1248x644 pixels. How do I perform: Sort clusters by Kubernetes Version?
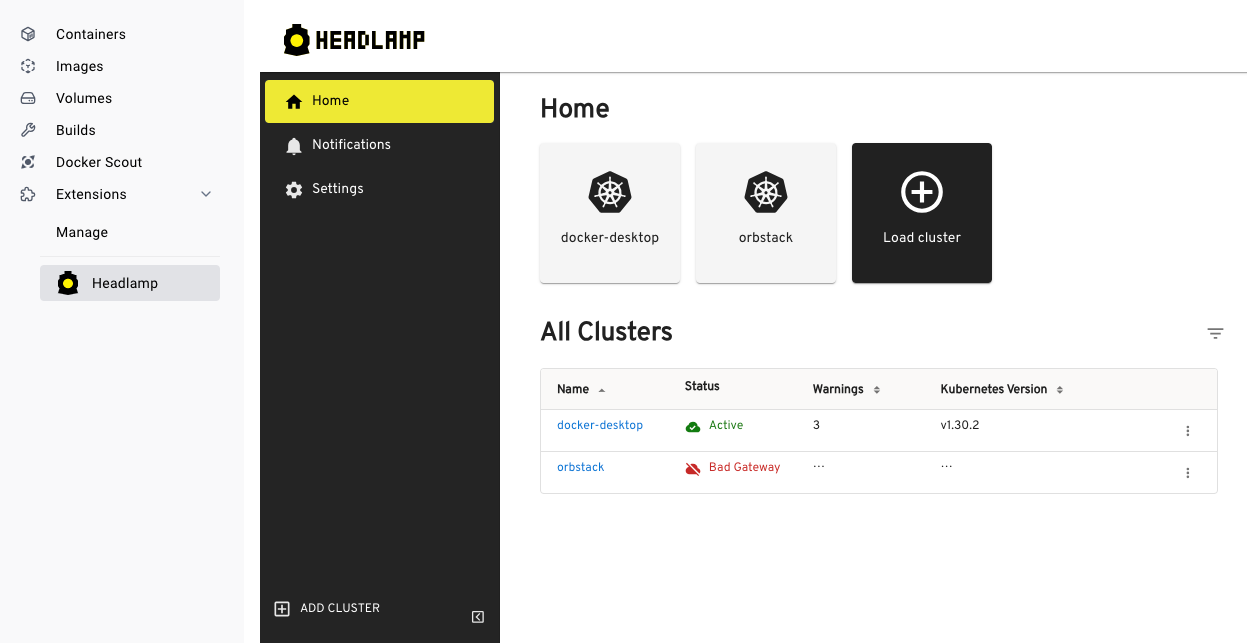[x=1059, y=389]
